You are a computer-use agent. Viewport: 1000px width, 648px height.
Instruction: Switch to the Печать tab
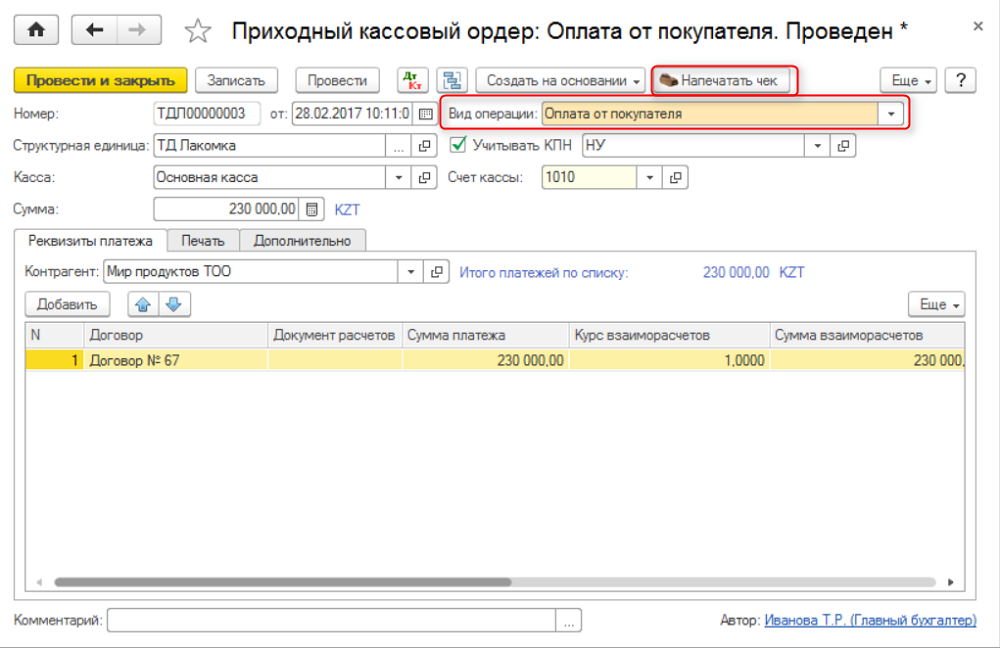(x=203, y=240)
